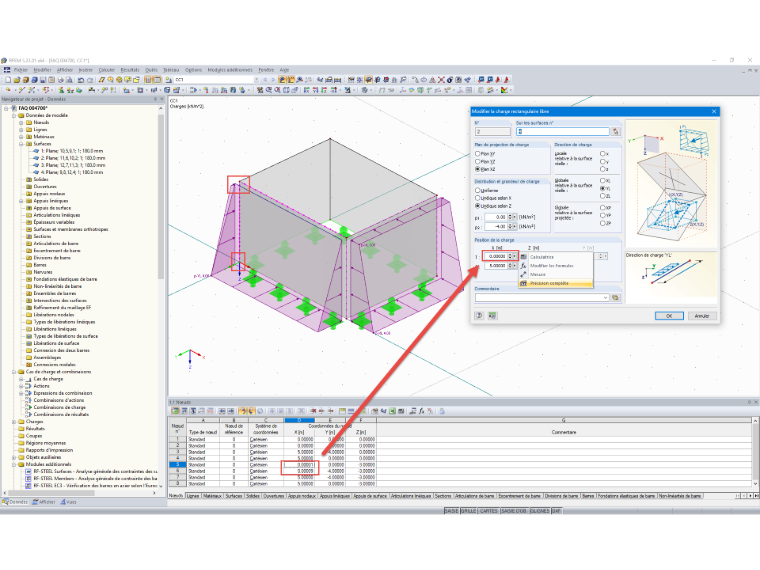The height and width of the screenshot is (570, 760).
Task: Choose Précision complète from context menu
Action: (x=555, y=283)
